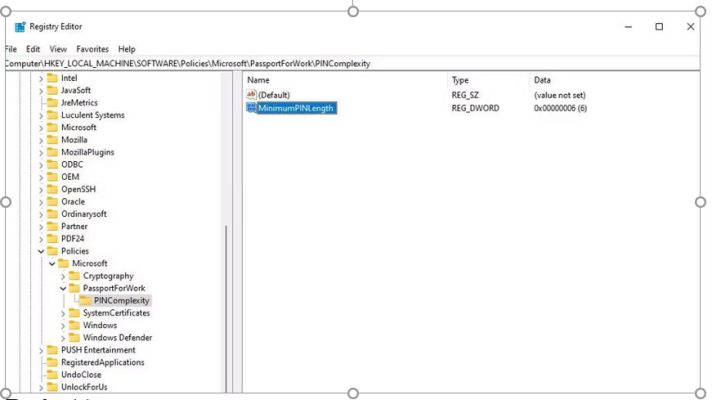Select the RegisteredApplications folder icon
Image resolution: width=712 pixels, height=400 pixels.
(53, 362)
